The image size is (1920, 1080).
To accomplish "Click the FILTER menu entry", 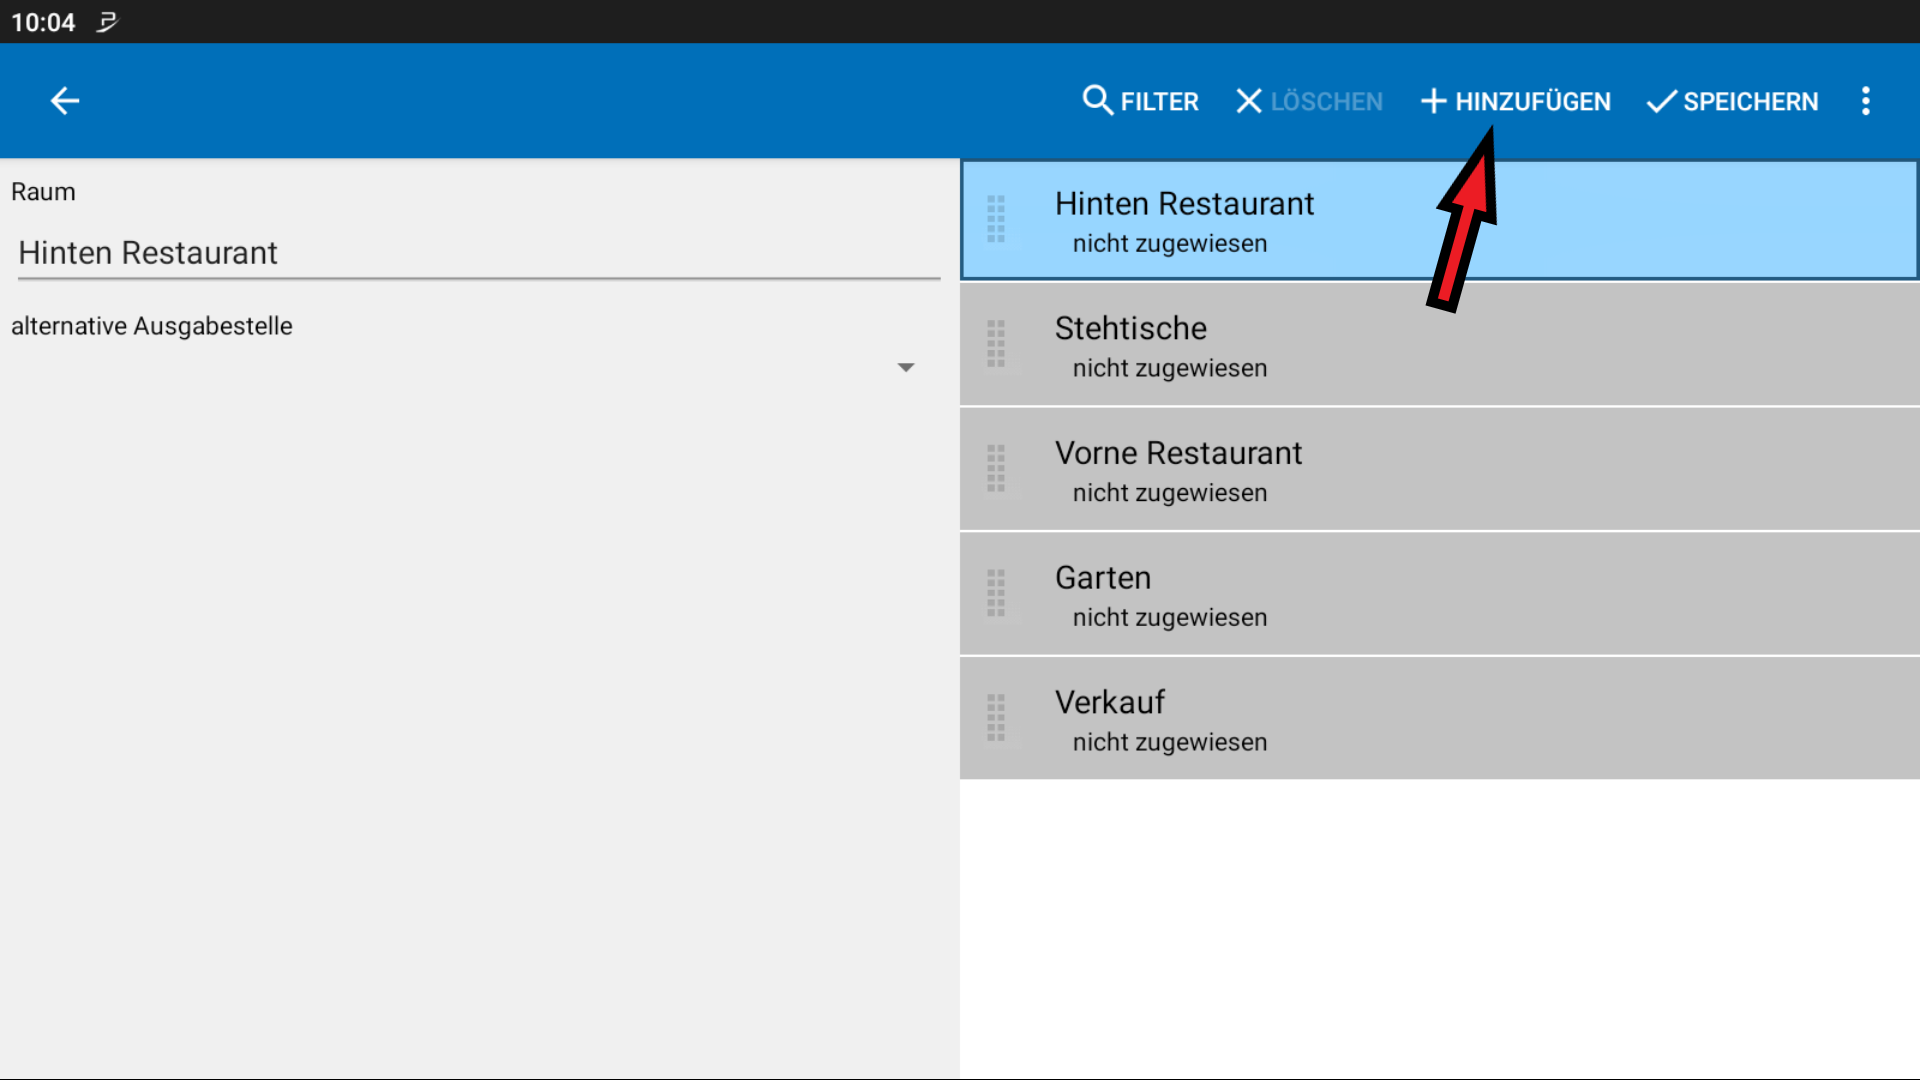I will click(x=1160, y=100).
